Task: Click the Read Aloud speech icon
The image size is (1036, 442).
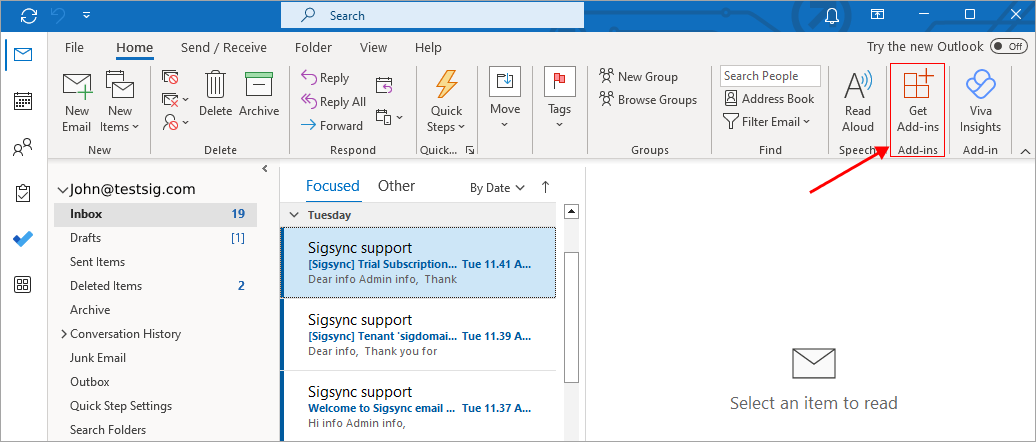Action: pyautogui.click(x=858, y=100)
